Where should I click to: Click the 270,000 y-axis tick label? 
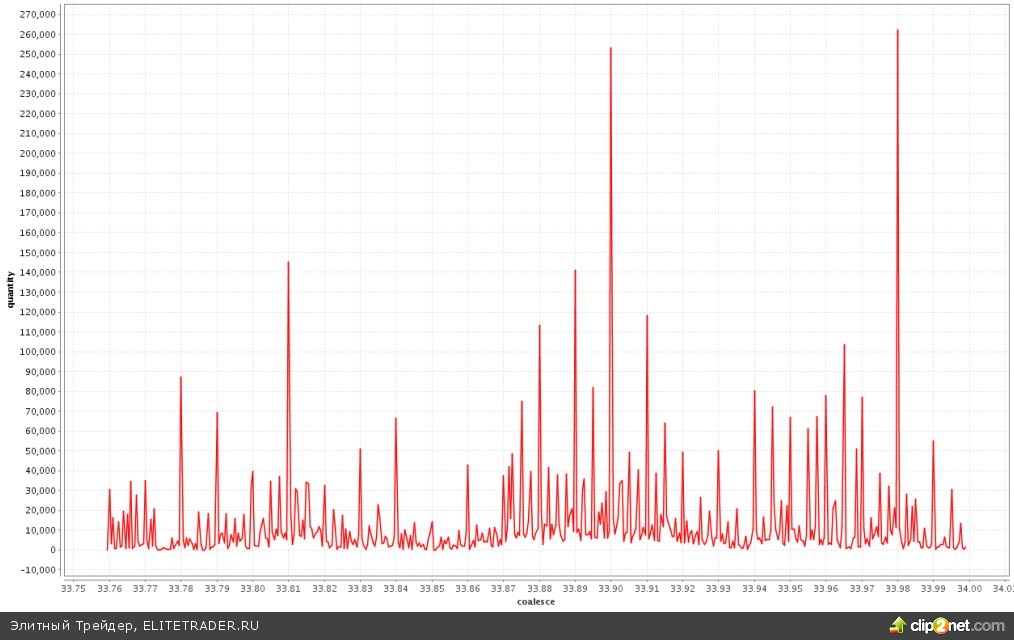[39, 15]
